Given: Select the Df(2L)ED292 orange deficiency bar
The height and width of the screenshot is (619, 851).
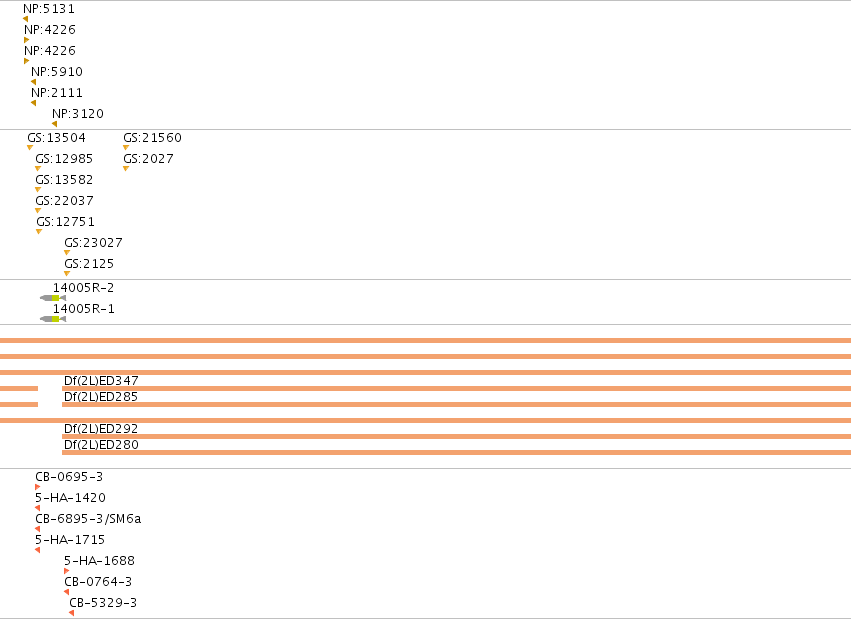Looking at the screenshot, I should point(456,436).
